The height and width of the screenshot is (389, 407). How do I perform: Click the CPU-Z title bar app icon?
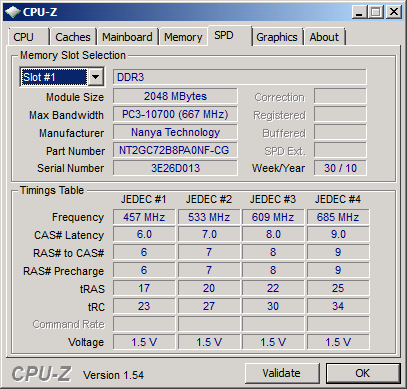pos(13,12)
